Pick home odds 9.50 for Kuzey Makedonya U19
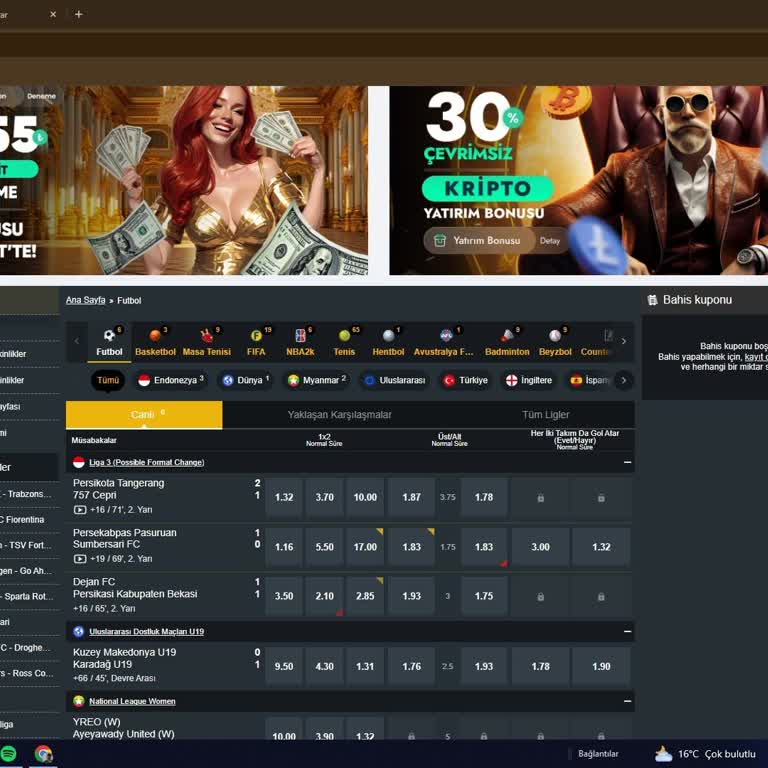Screen dimensions: 768x768 pos(284,667)
